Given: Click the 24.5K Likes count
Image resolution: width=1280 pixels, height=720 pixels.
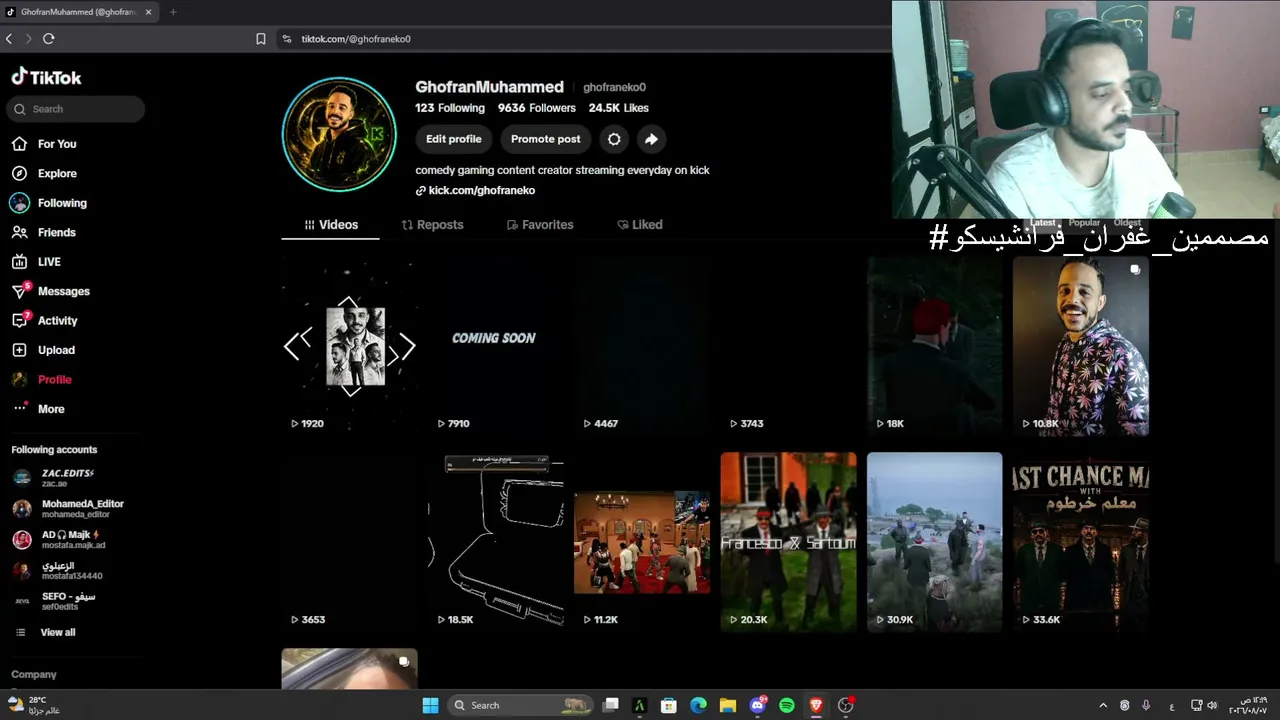Looking at the screenshot, I should 619,108.
